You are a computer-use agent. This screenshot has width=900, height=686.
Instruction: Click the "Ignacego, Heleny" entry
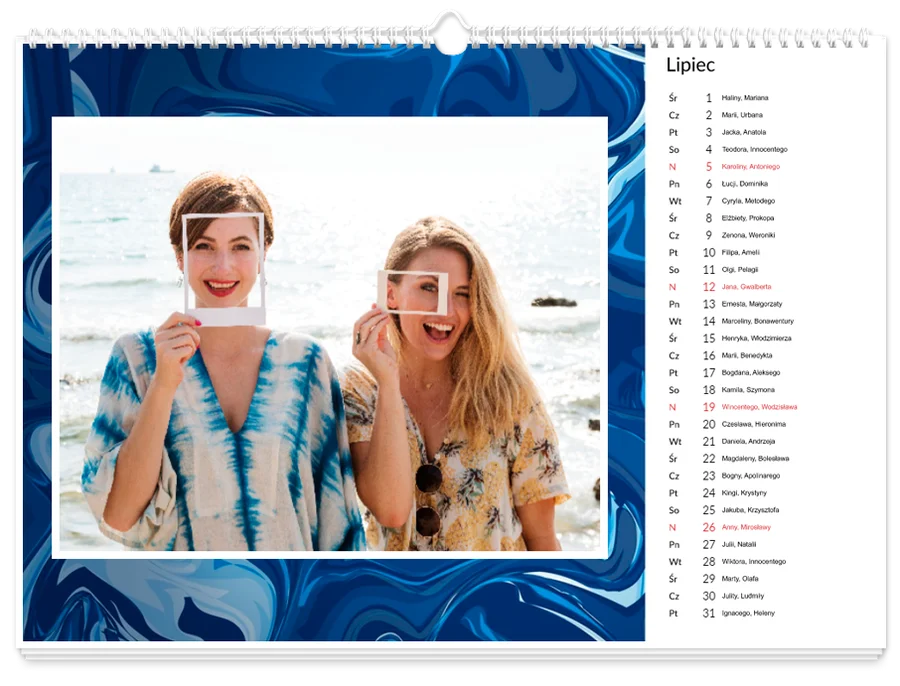tap(748, 614)
